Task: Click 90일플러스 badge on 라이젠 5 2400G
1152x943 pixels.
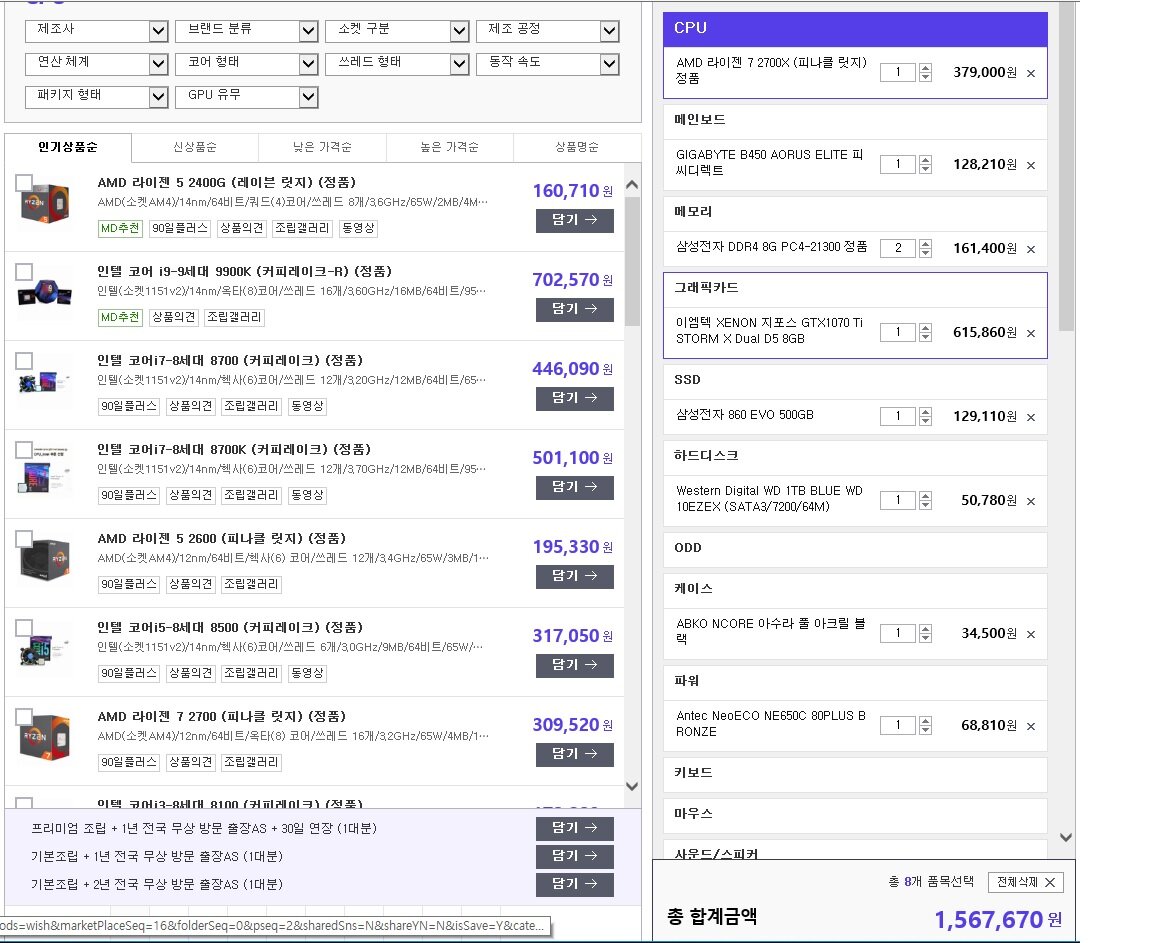Action: [180, 228]
